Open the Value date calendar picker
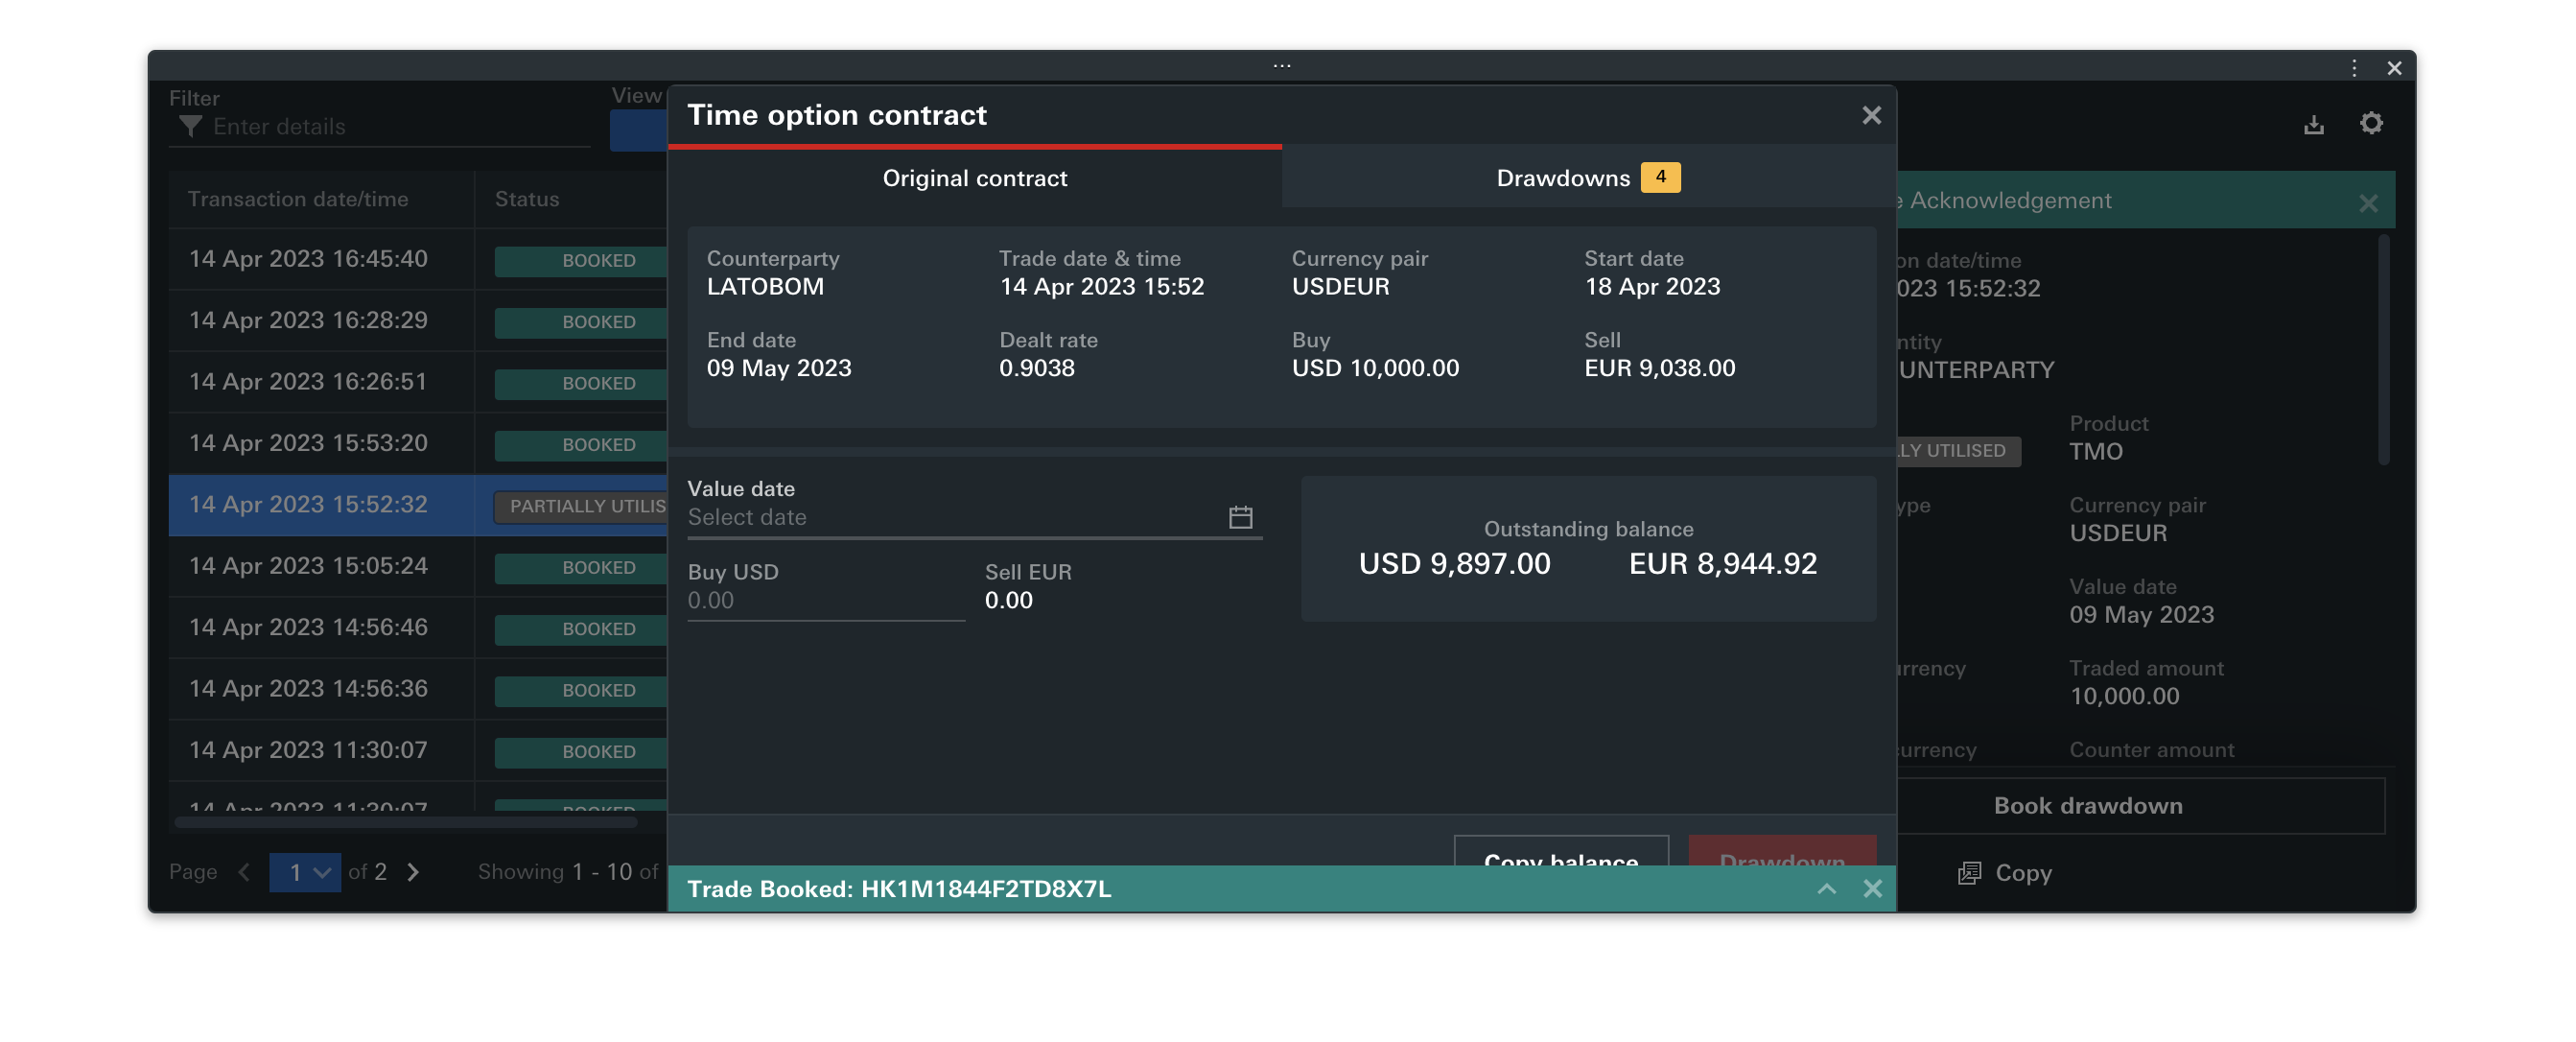This screenshot has height=1042, width=2576. (1240, 517)
